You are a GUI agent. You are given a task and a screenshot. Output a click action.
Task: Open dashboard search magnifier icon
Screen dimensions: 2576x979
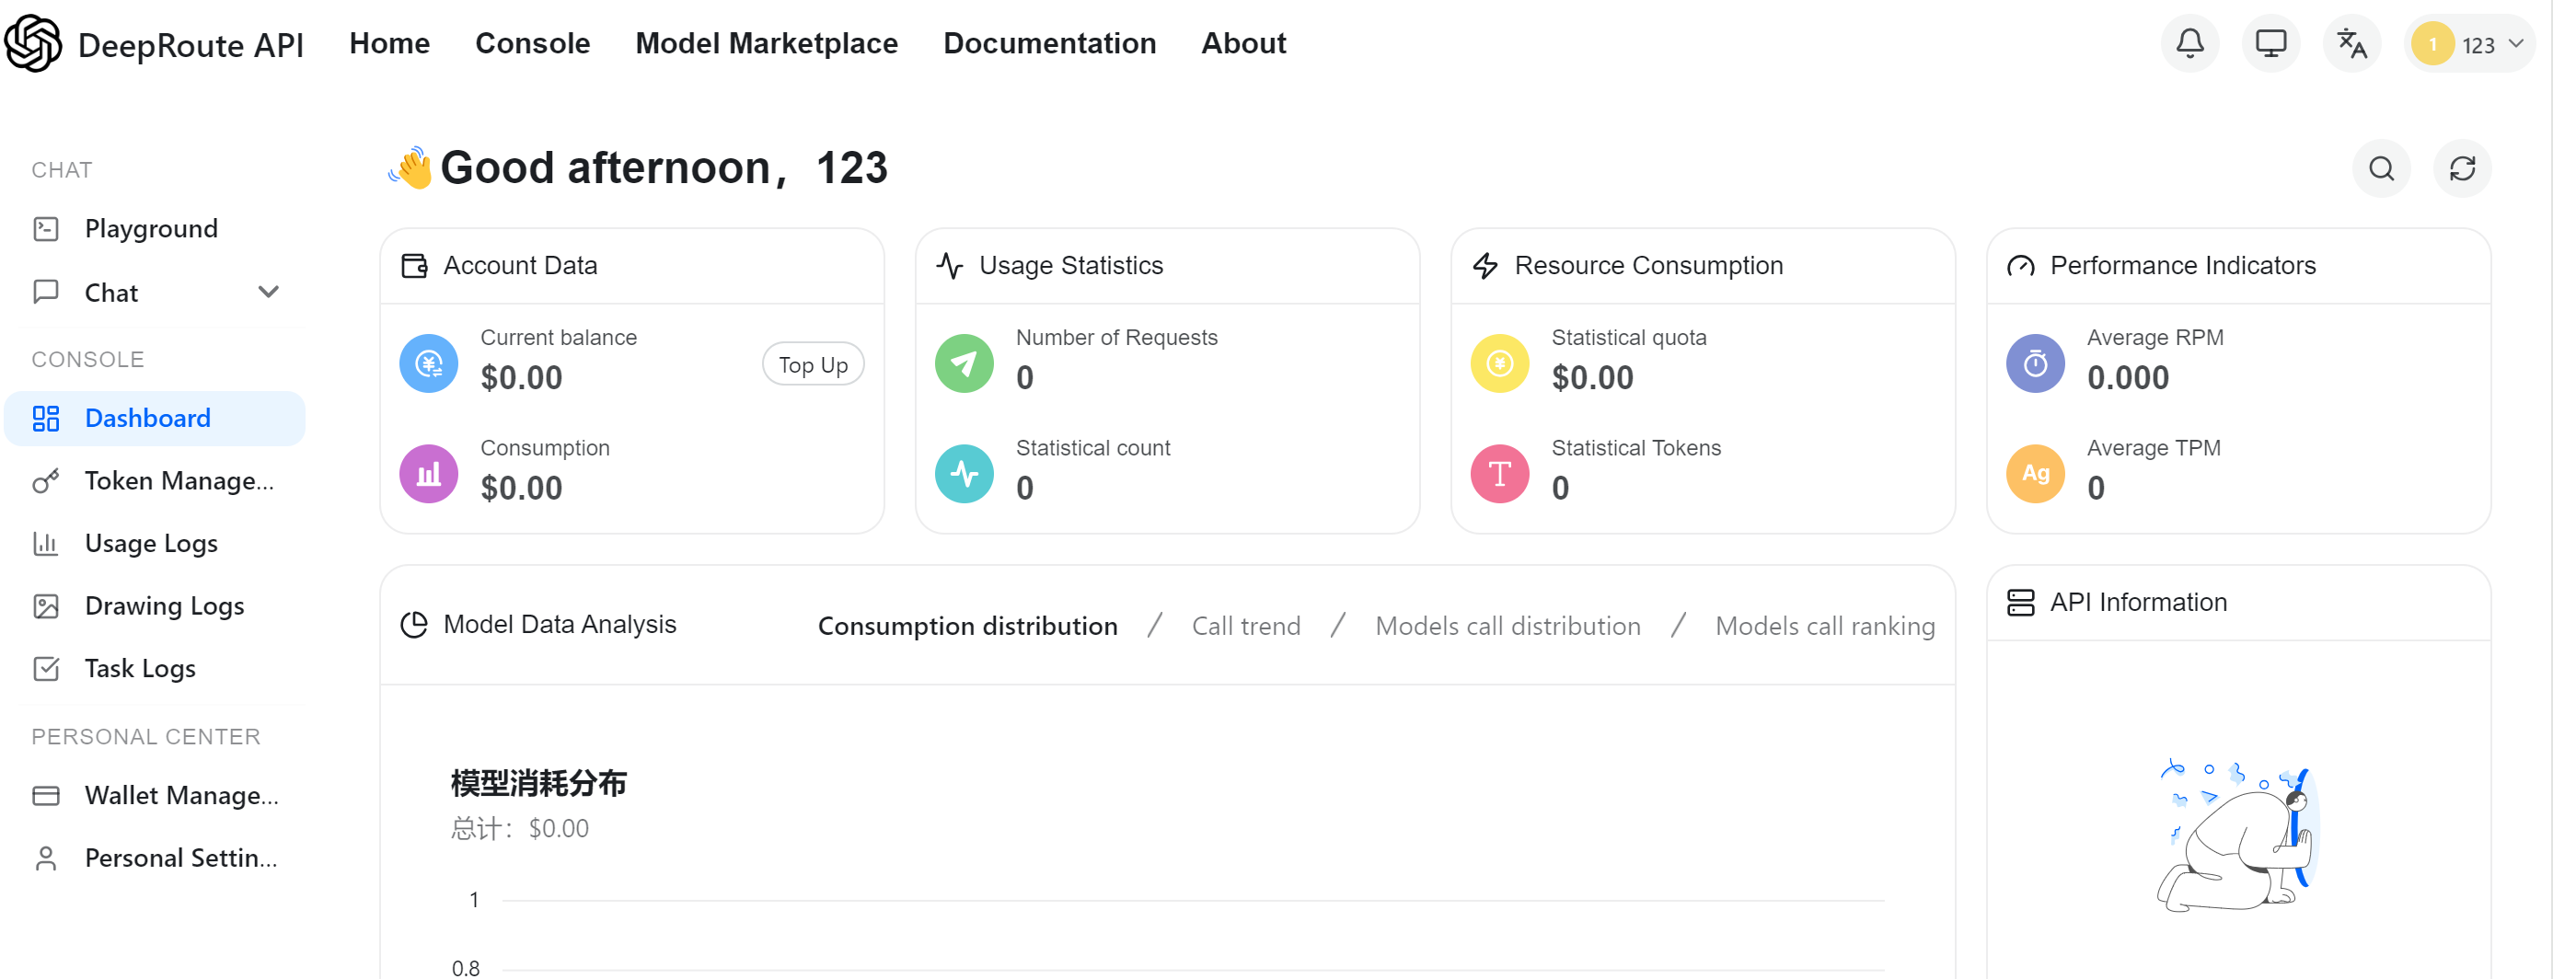click(x=2382, y=168)
